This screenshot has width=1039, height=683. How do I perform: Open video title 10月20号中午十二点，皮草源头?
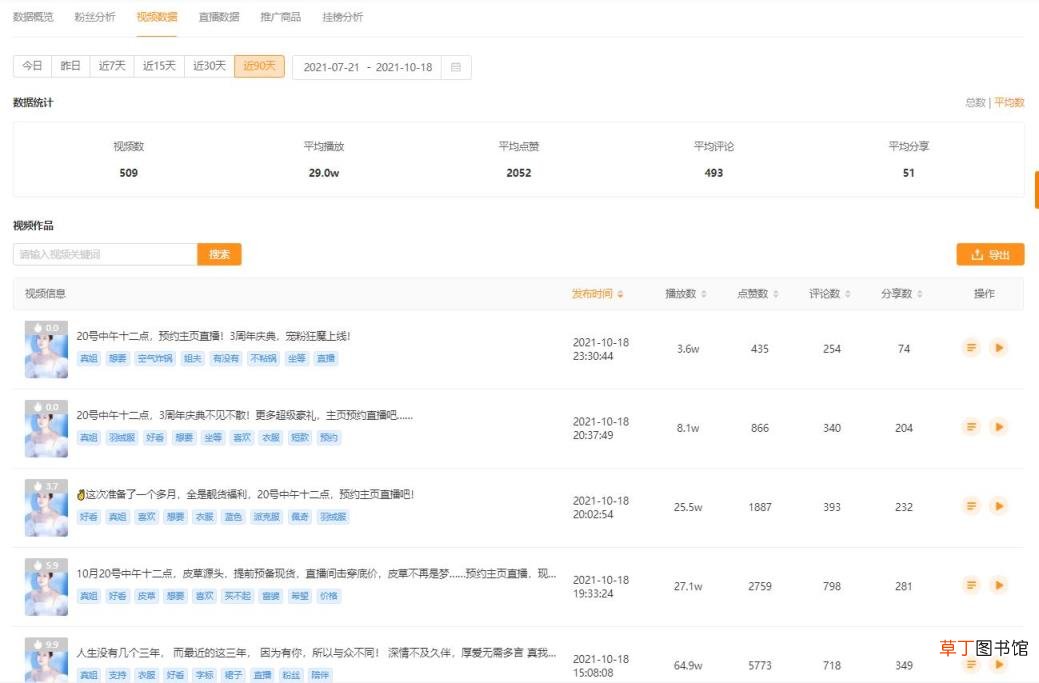316,573
